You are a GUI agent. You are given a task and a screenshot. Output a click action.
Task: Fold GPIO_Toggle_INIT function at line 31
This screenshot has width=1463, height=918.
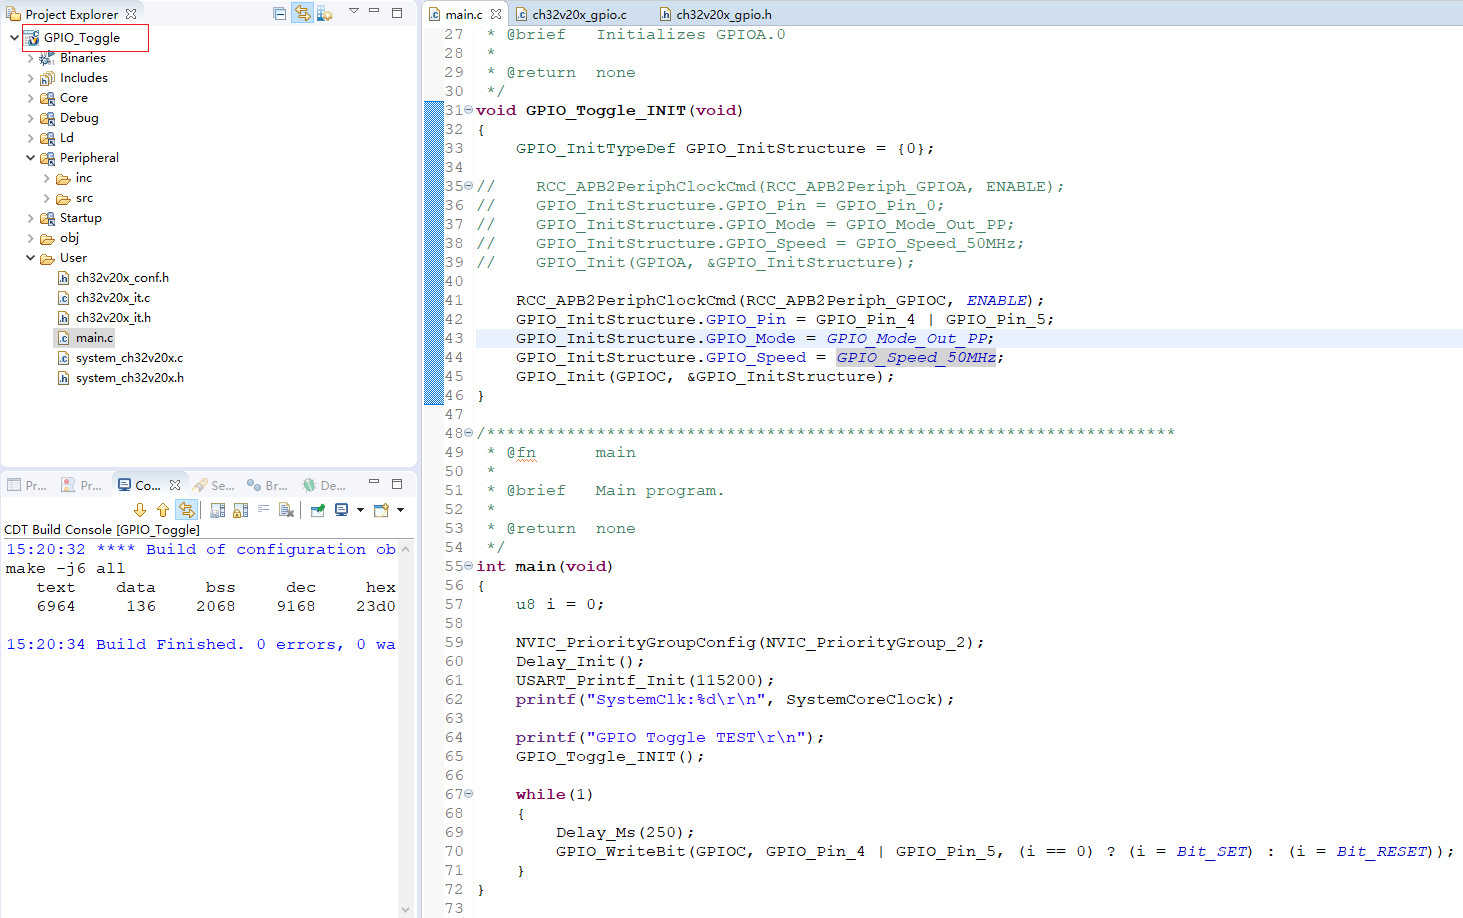point(468,110)
